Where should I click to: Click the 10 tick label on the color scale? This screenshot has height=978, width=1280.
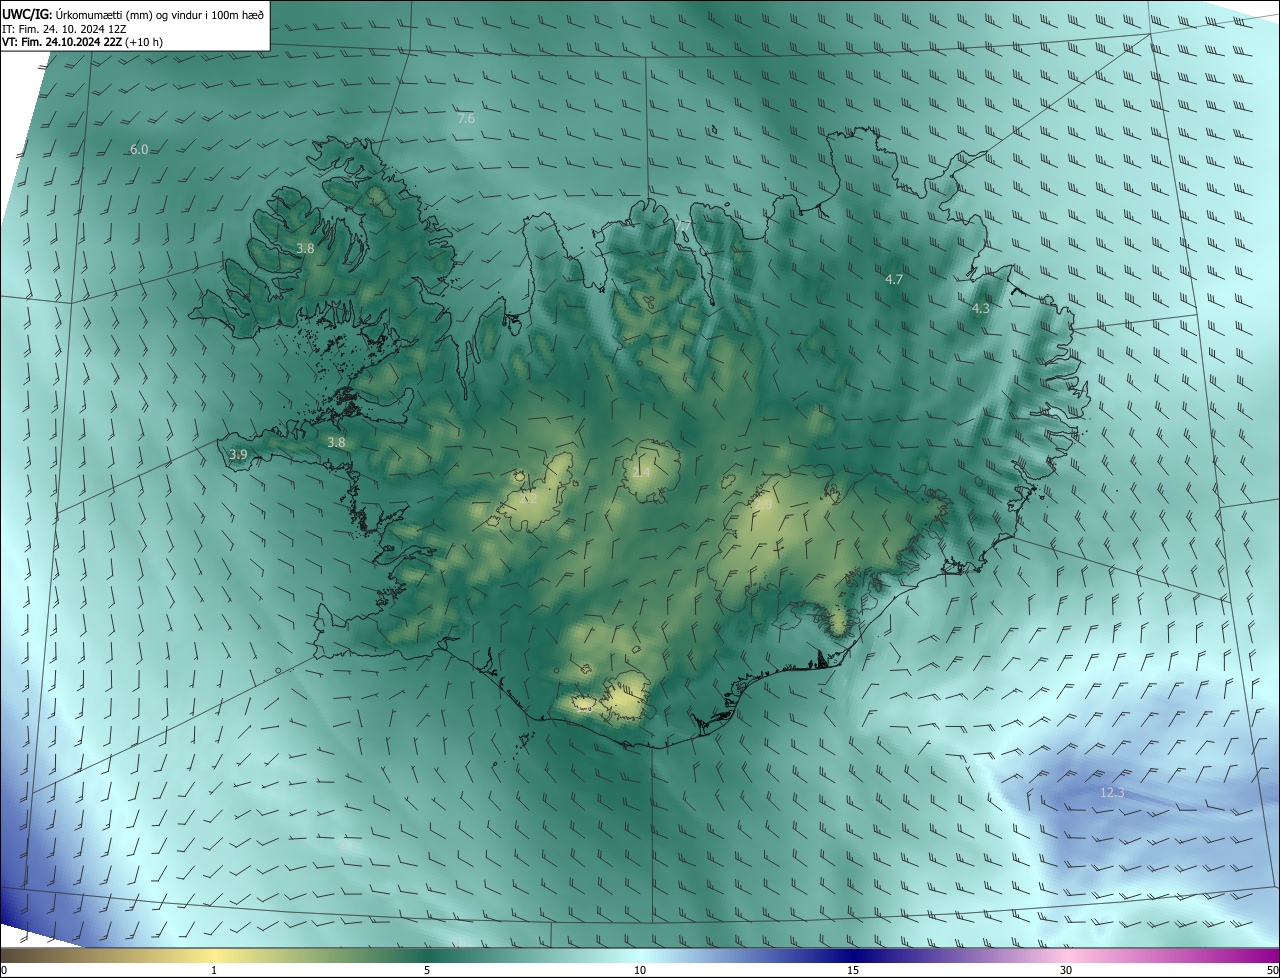[640, 970]
